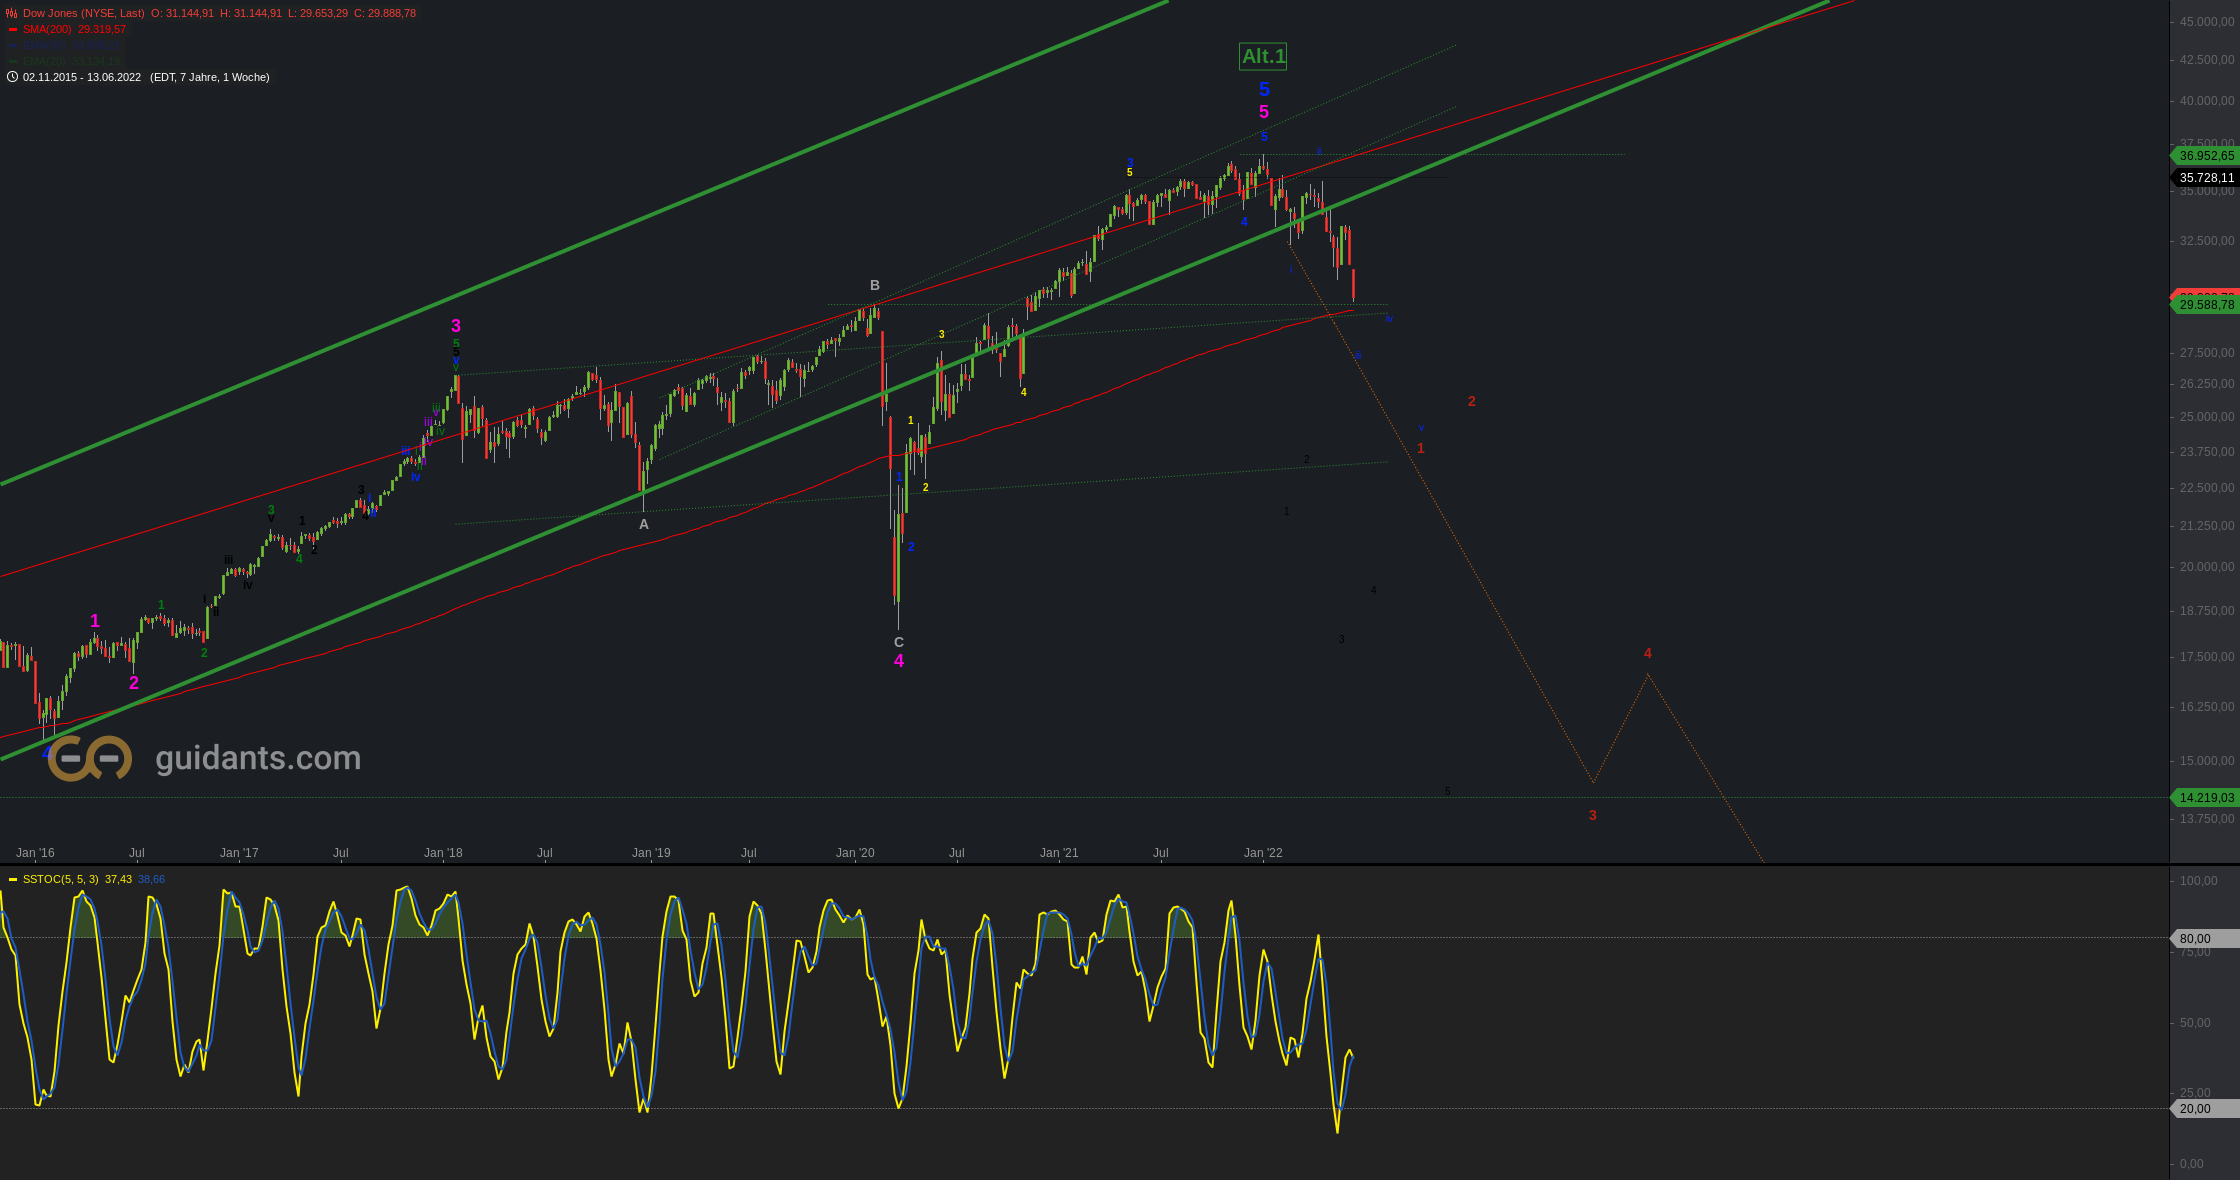
Task: Click the black 35.728,11 price tag
Action: 2205,178
